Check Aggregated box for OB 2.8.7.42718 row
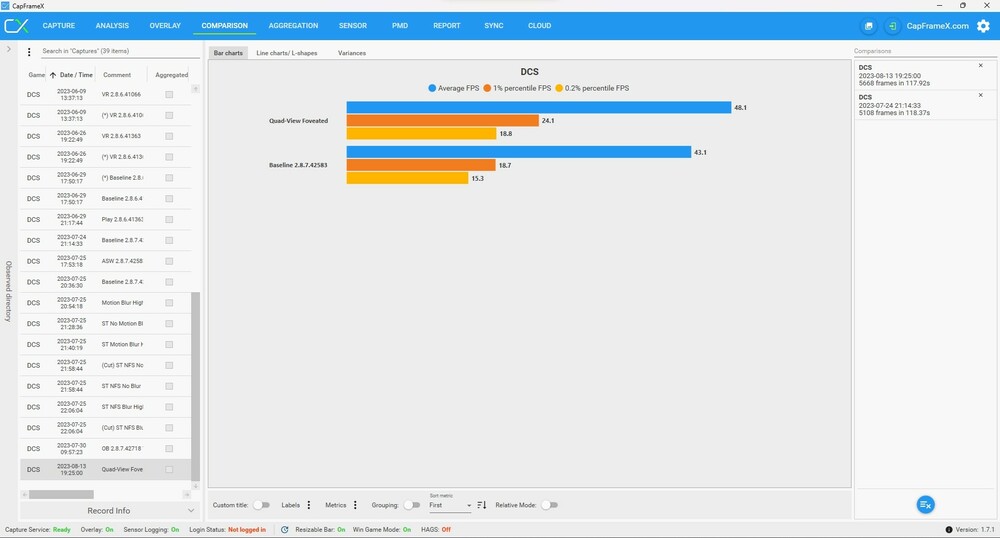The width and height of the screenshot is (1000, 538). click(x=169, y=449)
